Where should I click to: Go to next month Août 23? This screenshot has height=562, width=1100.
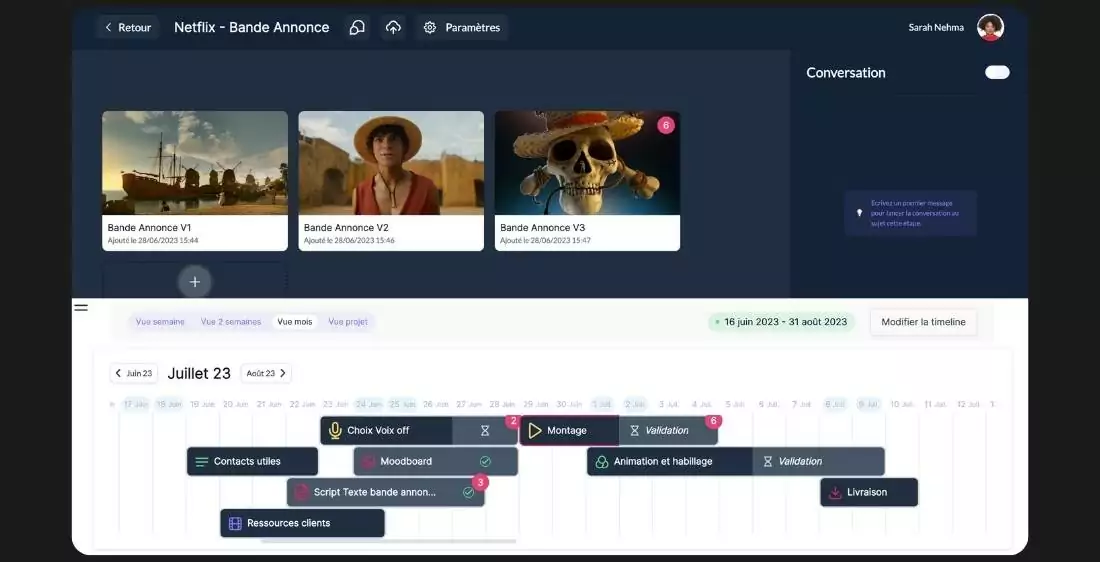tap(266, 373)
